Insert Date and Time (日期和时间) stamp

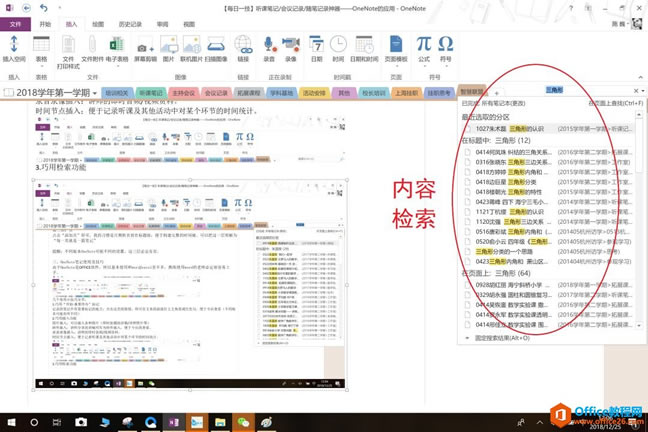[x=364, y=49]
